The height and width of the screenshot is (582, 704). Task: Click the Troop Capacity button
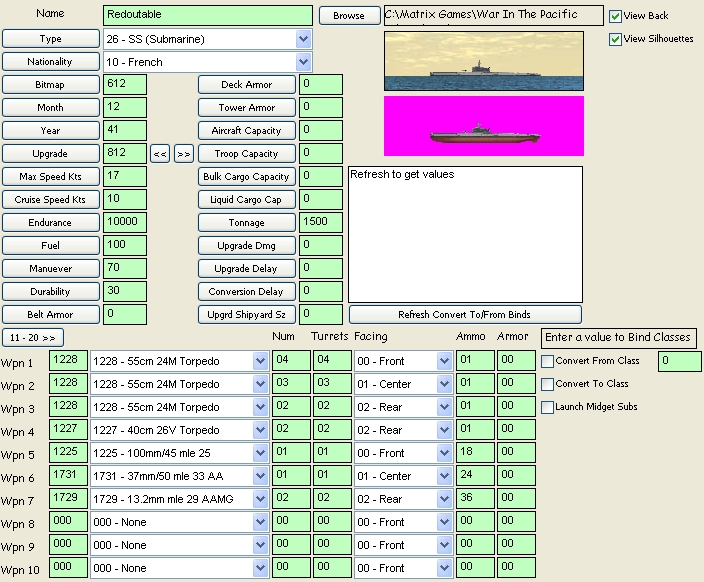pos(247,153)
